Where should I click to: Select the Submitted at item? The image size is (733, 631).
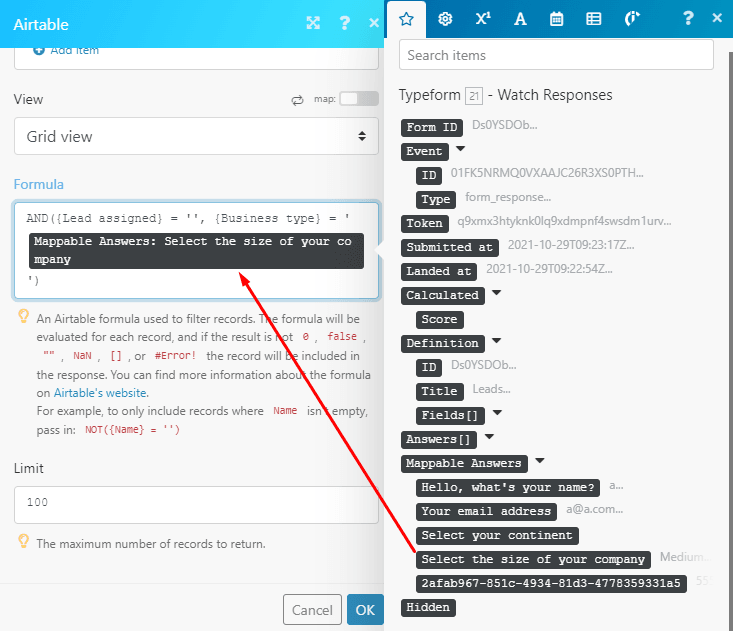point(451,247)
